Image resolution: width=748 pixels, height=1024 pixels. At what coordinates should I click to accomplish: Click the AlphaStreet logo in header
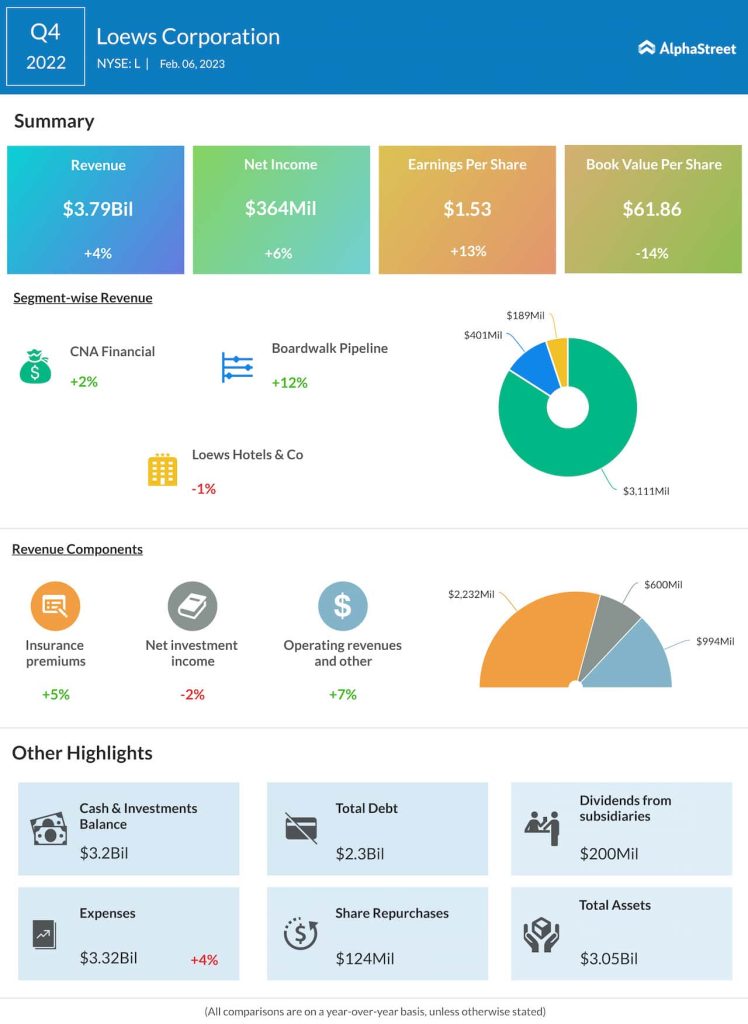click(686, 47)
